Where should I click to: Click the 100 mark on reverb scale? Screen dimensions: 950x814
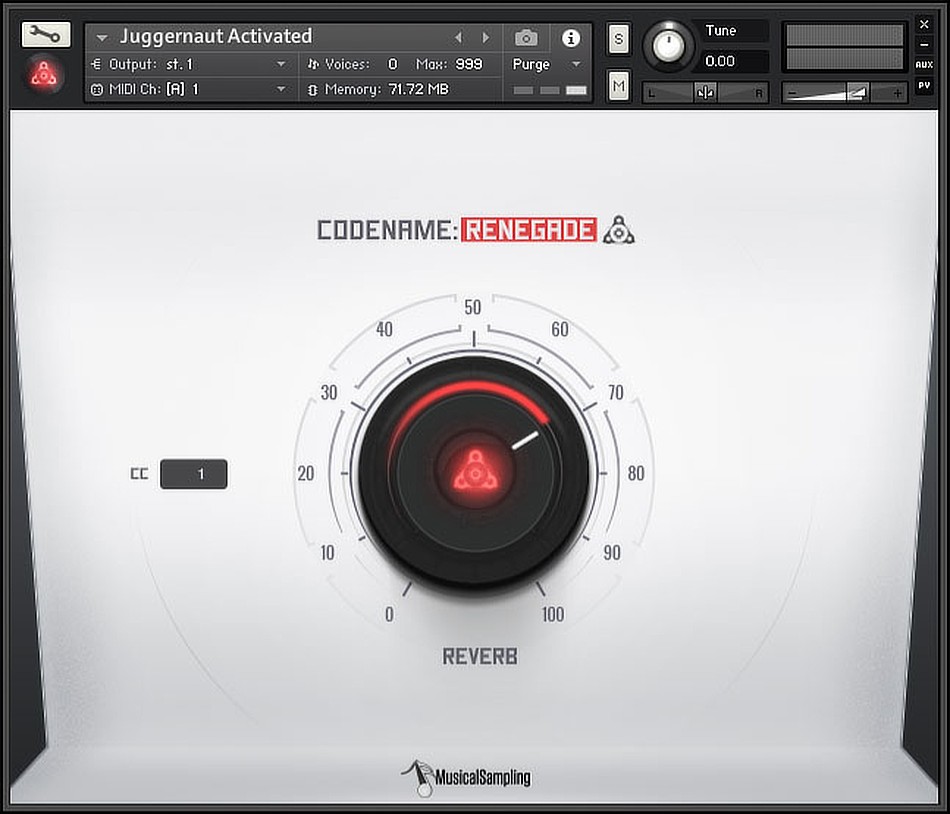pos(553,614)
